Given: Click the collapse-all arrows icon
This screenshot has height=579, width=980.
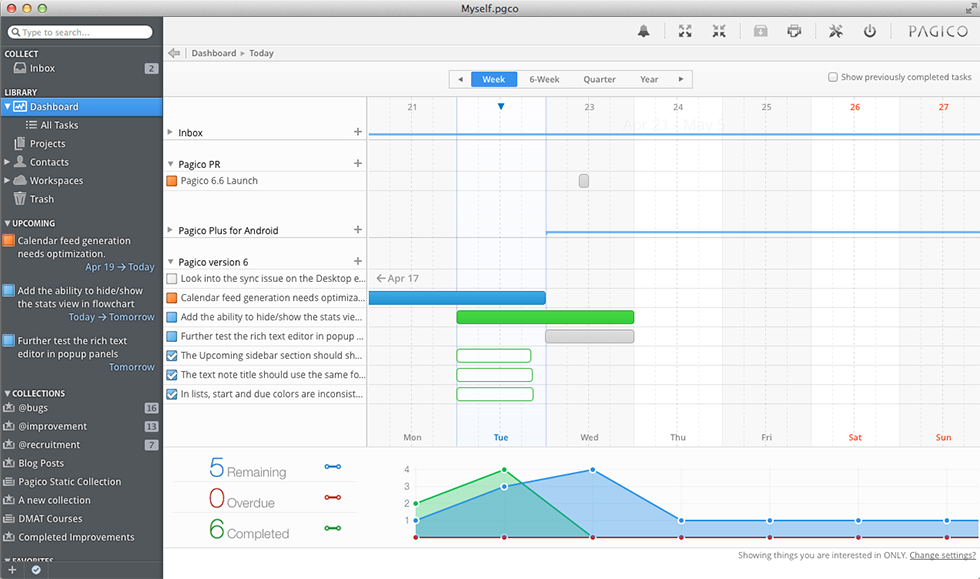Looking at the screenshot, I should pos(719,31).
